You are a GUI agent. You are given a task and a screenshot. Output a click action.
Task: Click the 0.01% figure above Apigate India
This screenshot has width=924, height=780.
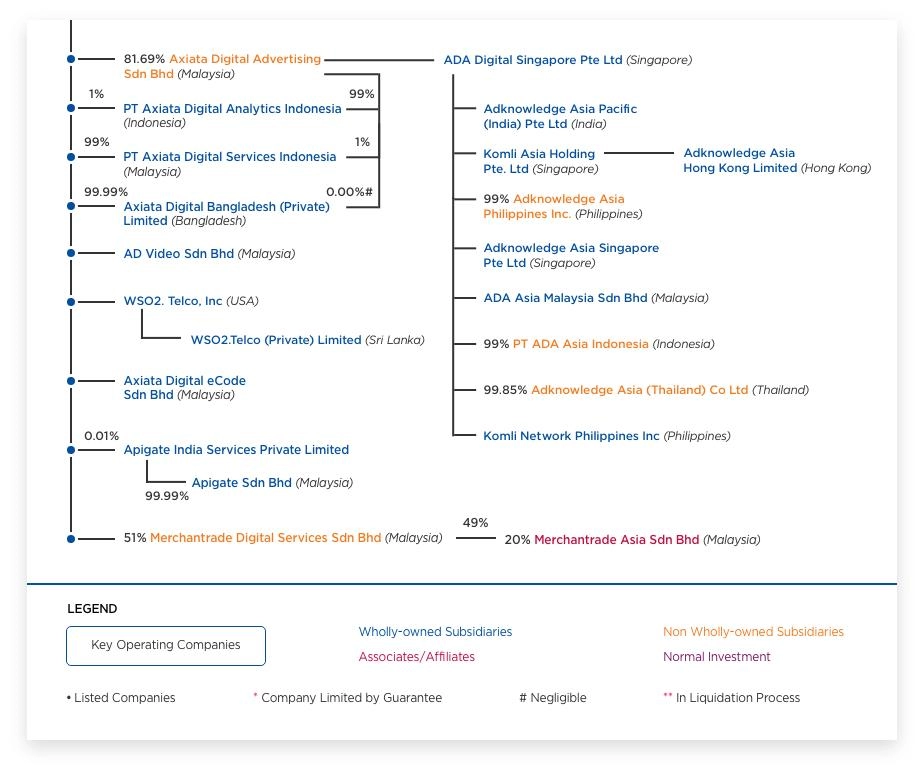tap(101, 436)
